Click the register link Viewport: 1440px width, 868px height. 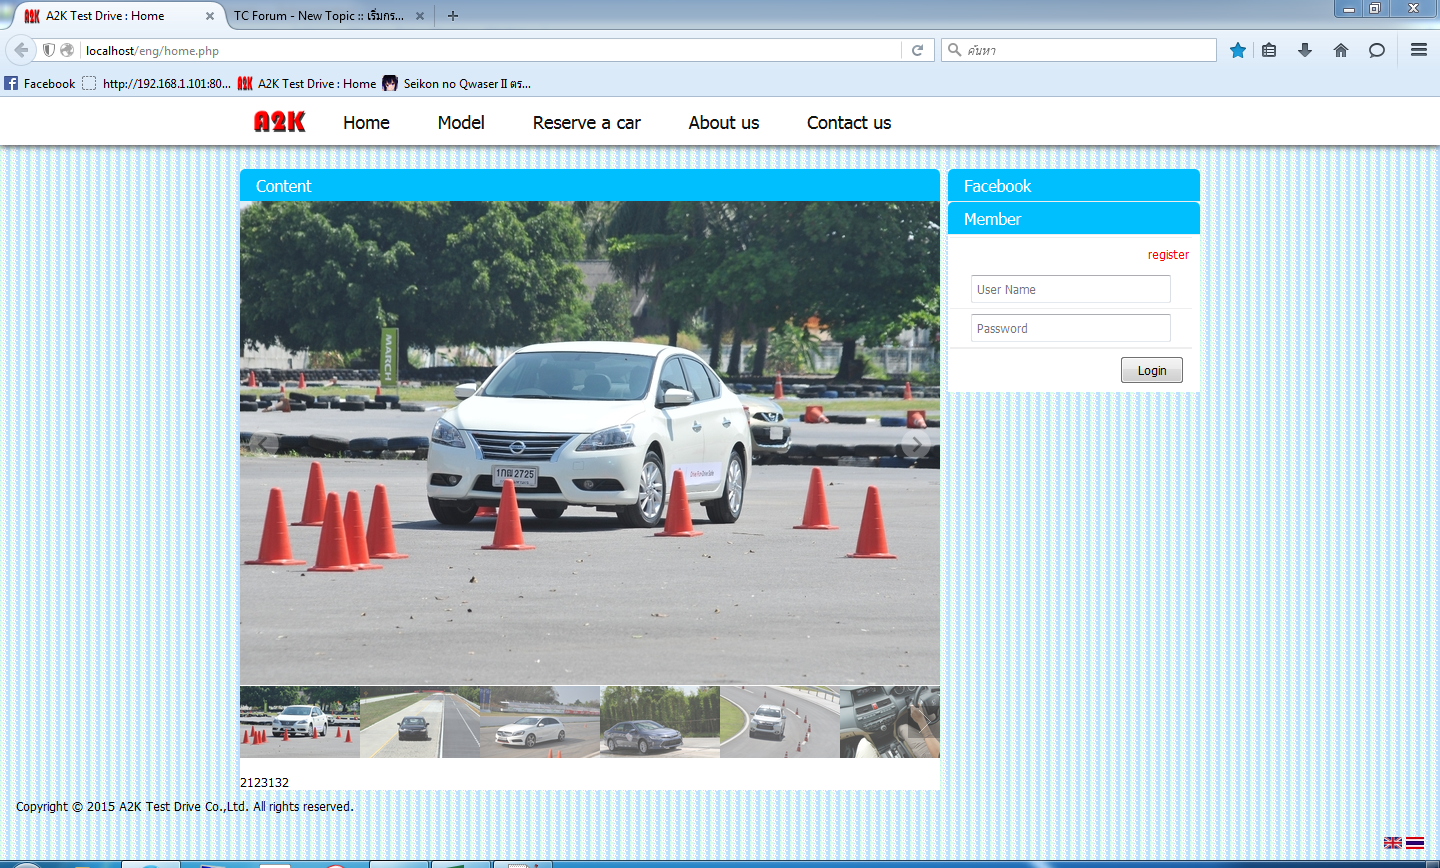click(1168, 255)
